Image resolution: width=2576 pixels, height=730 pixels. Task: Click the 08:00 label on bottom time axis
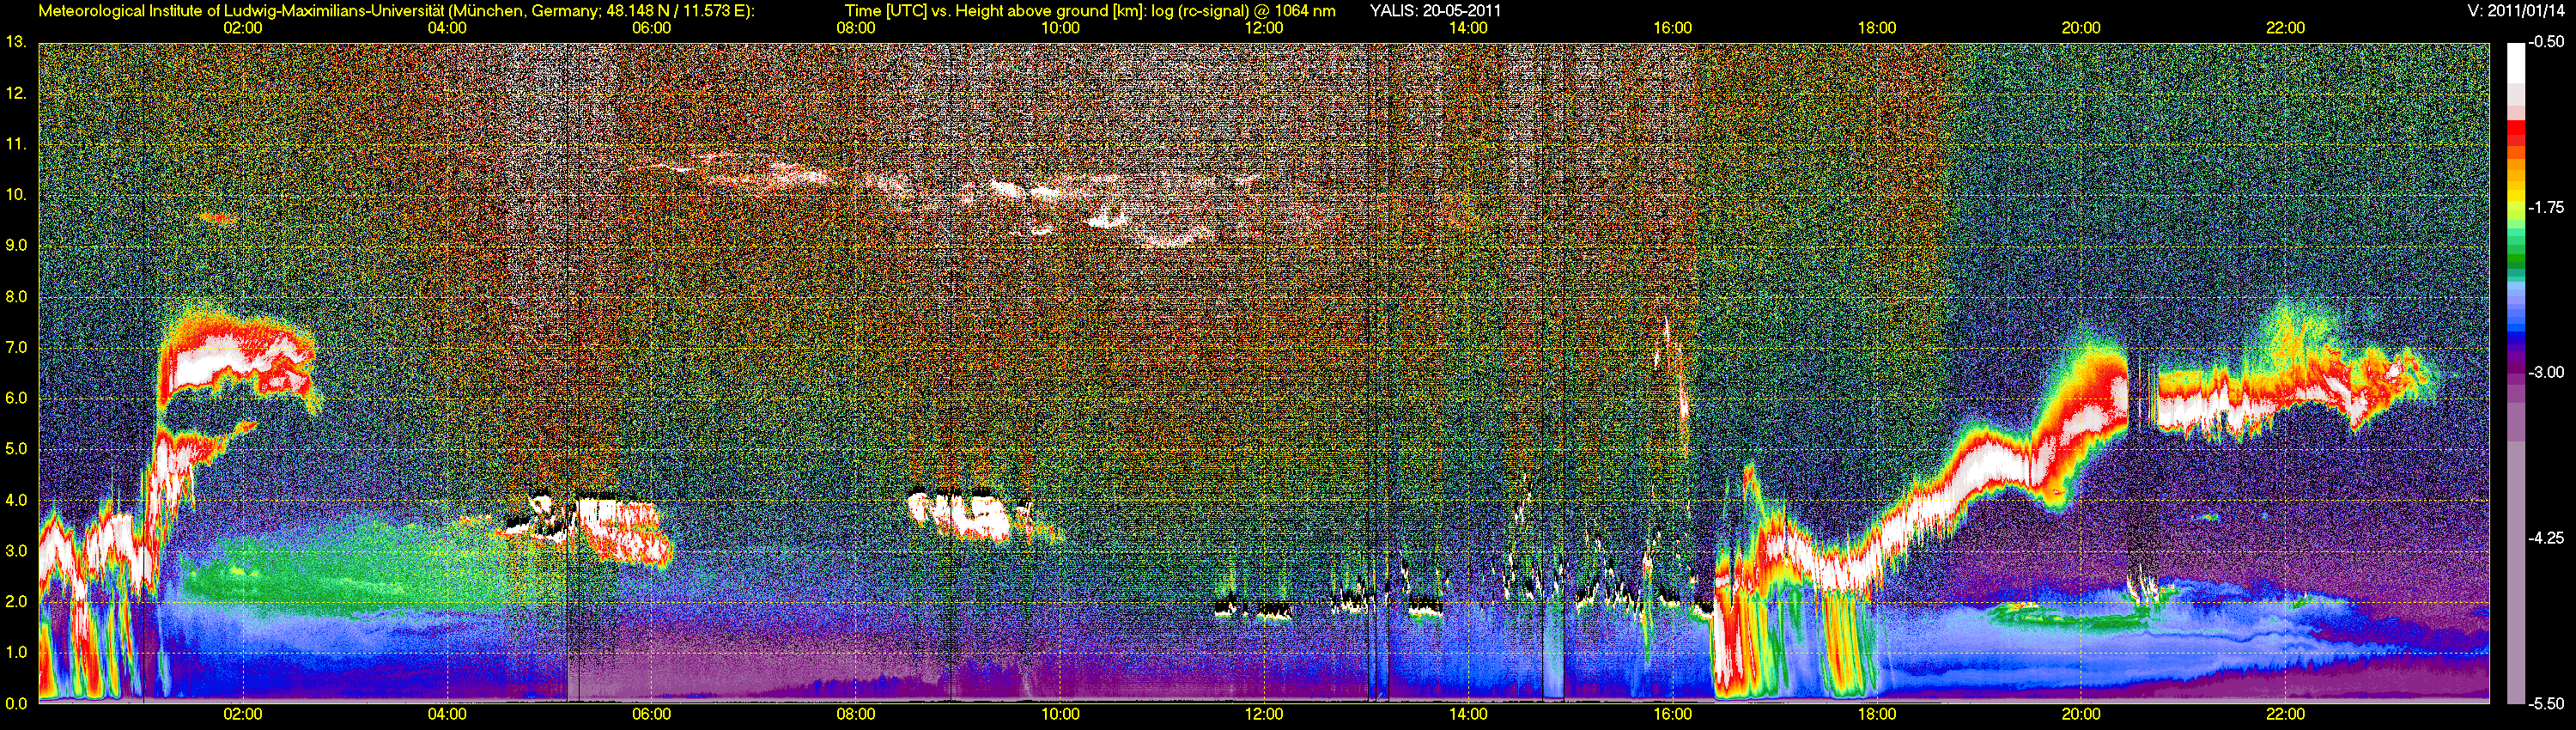click(856, 714)
